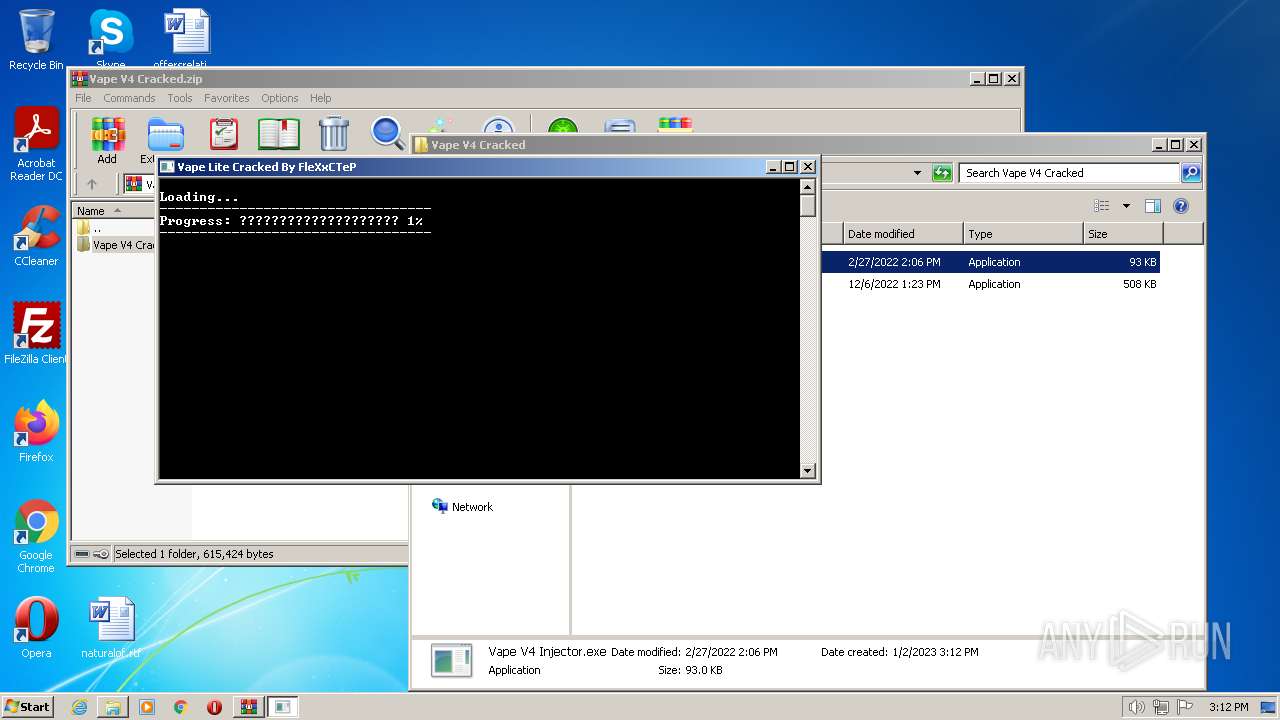1280x720 pixels.
Task: Open the naturalof.rtf desktop document
Action: [111, 628]
